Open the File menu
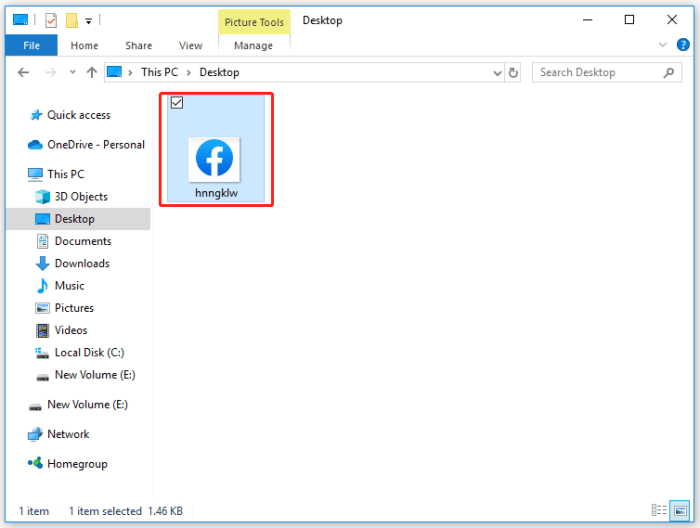This screenshot has width=700, height=528. tap(31, 45)
